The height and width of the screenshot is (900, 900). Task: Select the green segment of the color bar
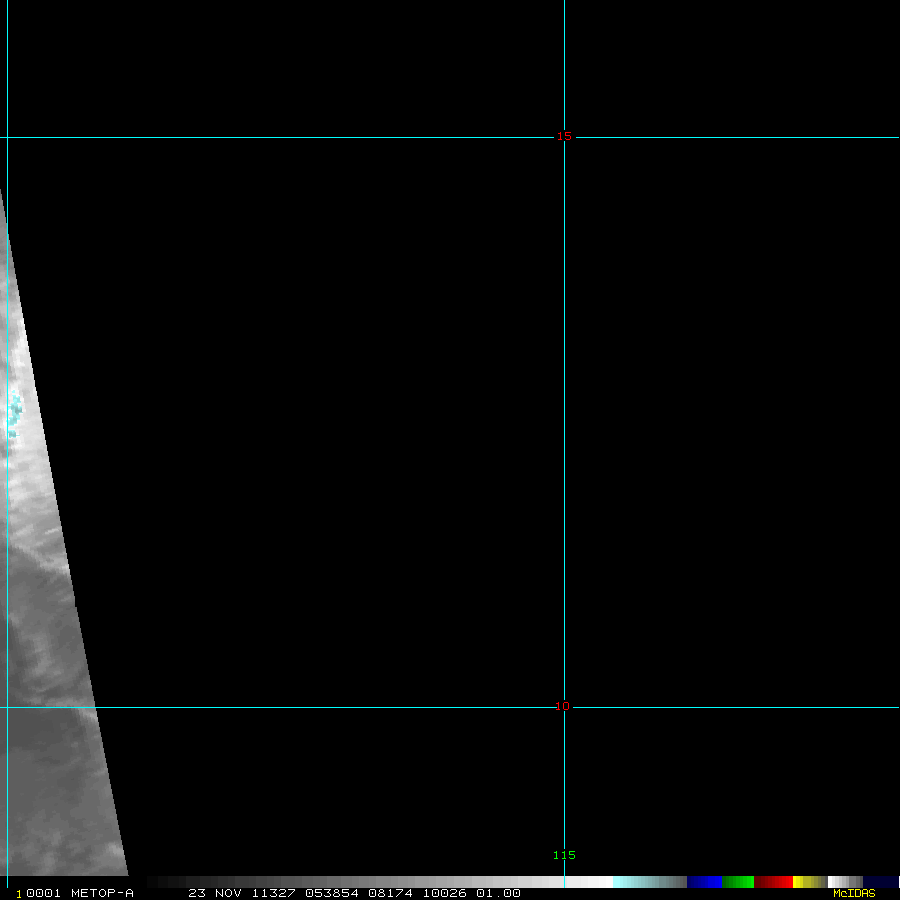pyautogui.click(x=738, y=882)
